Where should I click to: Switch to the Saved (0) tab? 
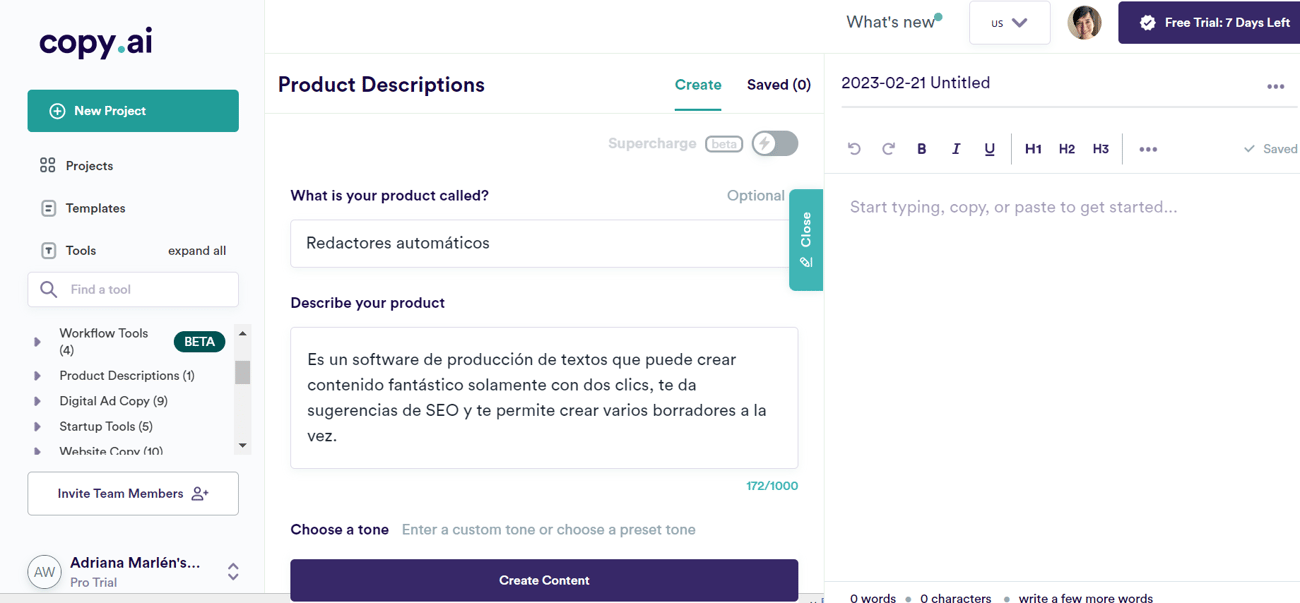[x=778, y=85]
